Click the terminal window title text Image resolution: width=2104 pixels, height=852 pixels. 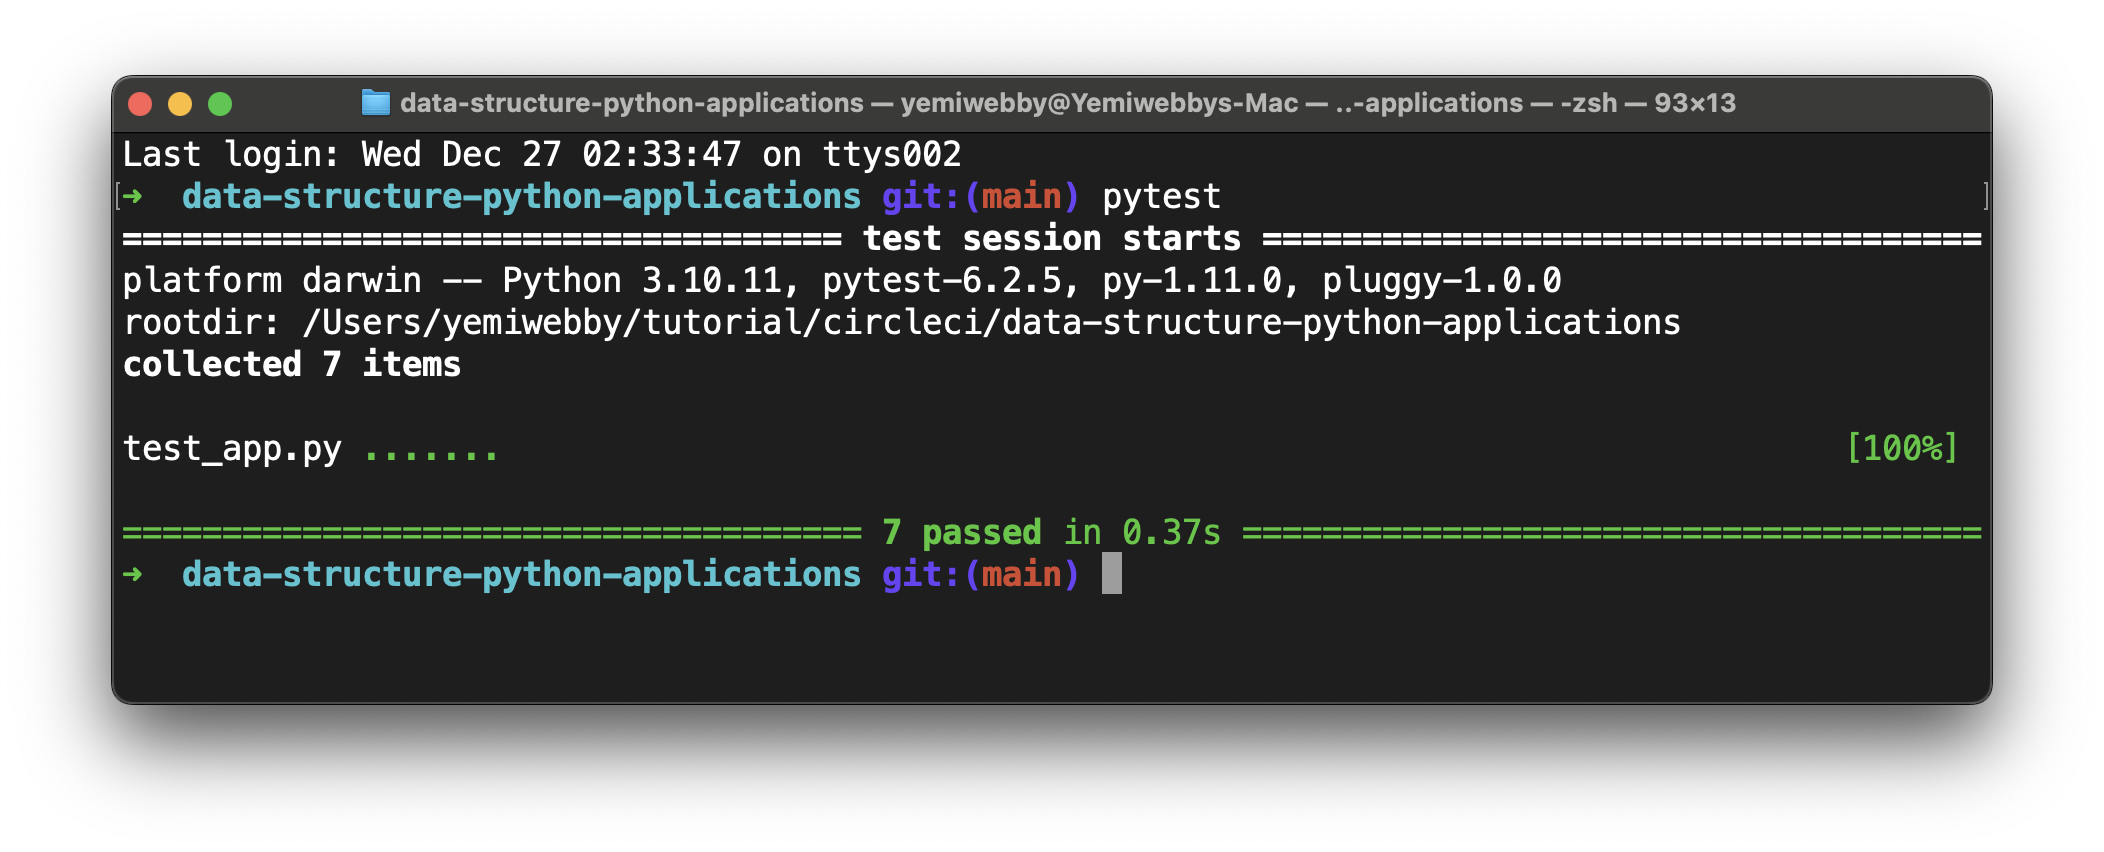point(1068,103)
